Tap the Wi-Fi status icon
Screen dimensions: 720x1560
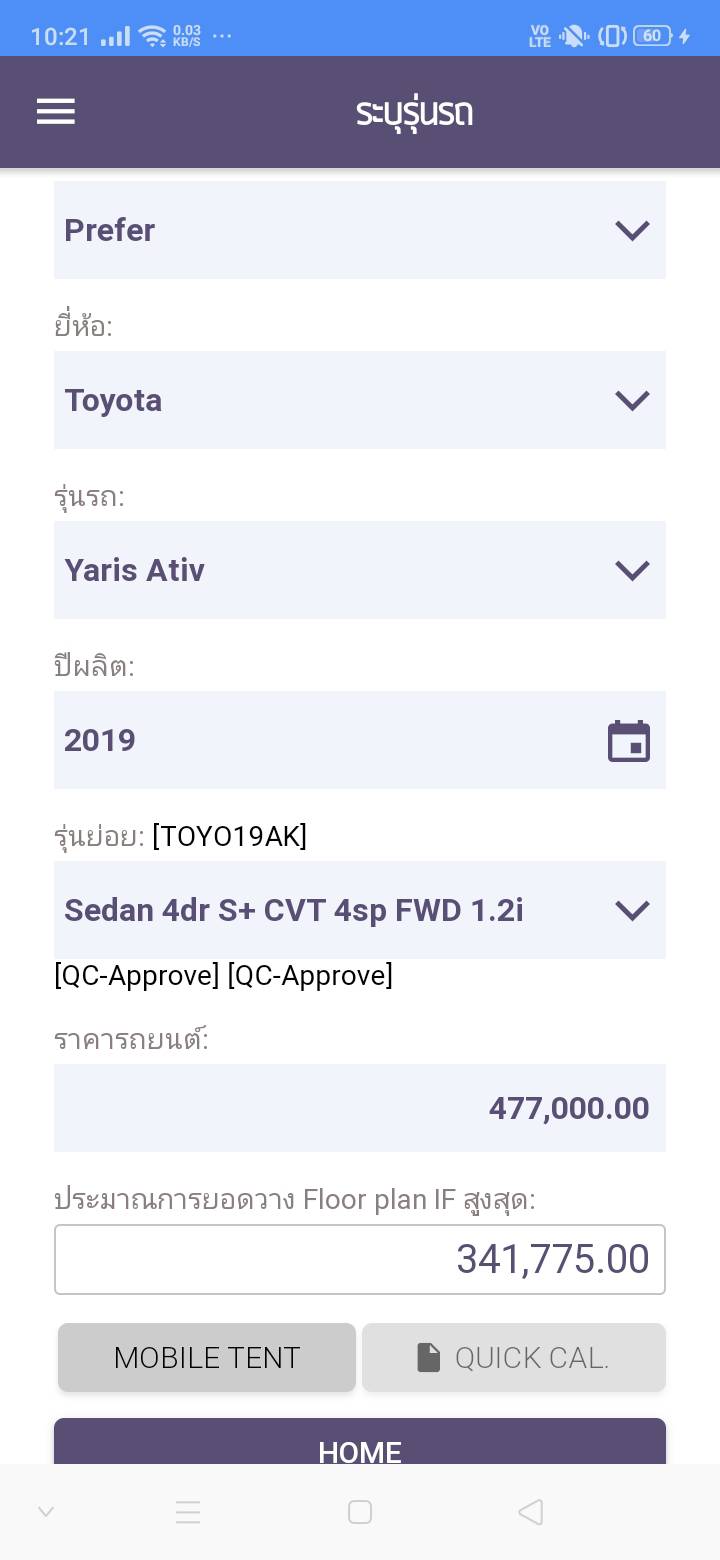[153, 37]
